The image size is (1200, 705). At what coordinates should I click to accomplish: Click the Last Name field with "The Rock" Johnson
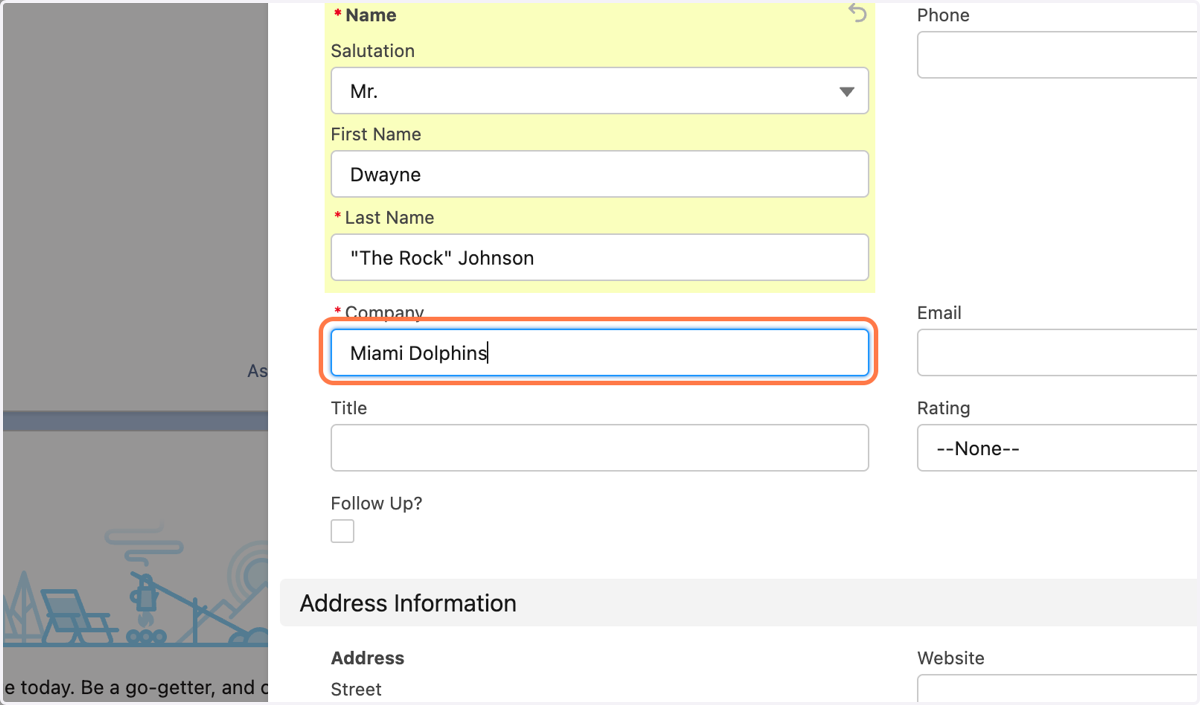pos(600,258)
